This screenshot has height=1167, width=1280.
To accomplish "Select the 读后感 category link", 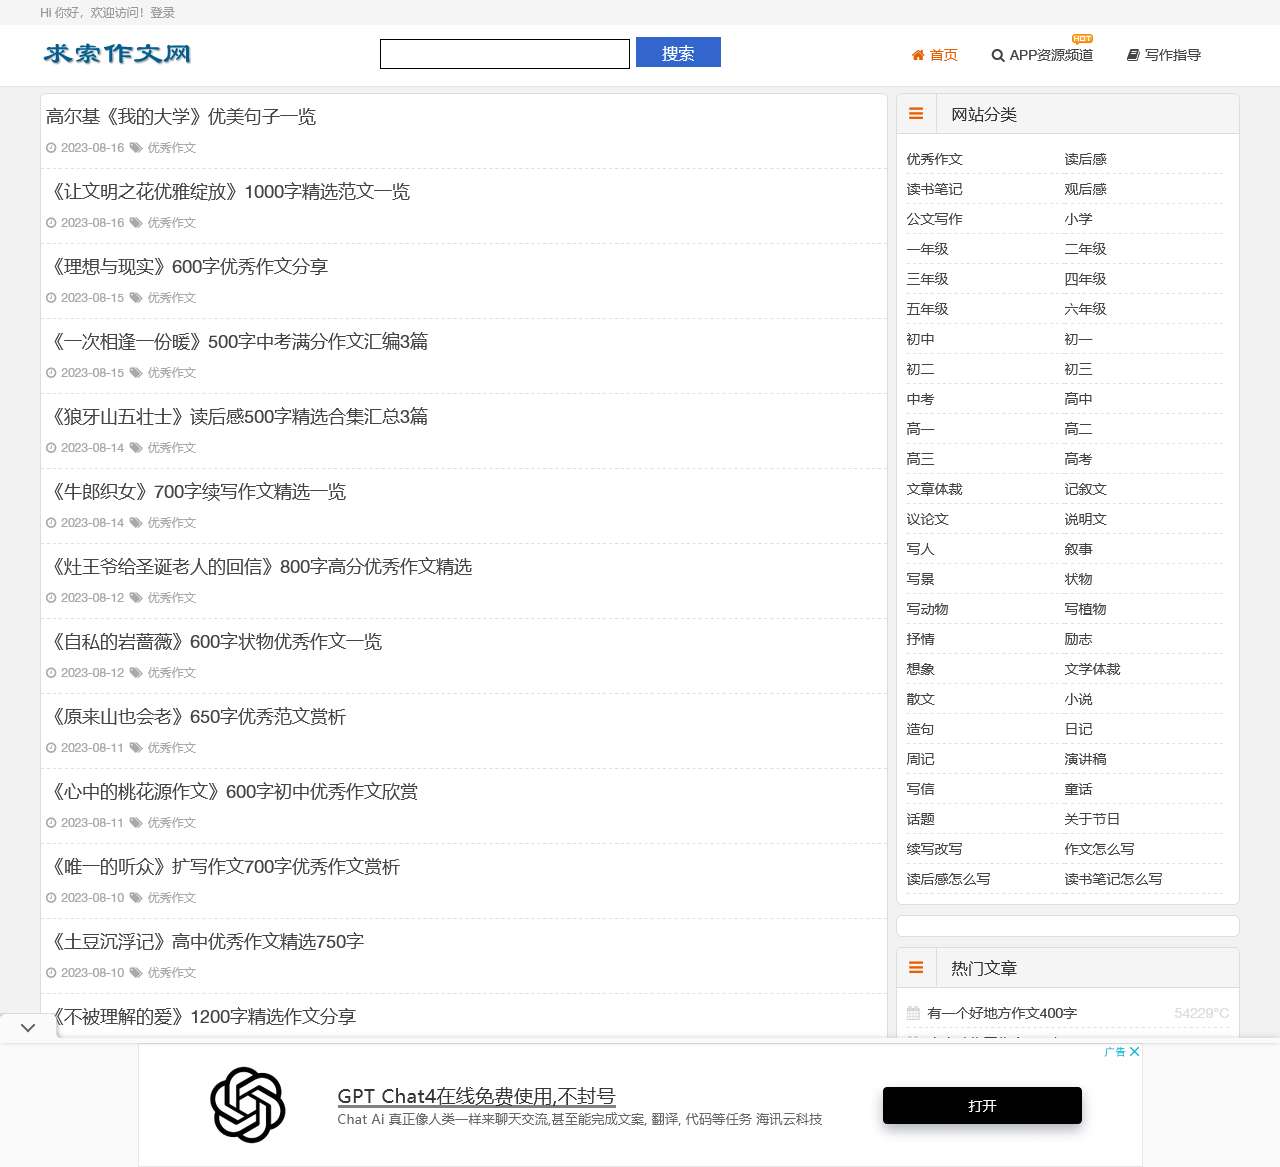I will [x=1085, y=159].
